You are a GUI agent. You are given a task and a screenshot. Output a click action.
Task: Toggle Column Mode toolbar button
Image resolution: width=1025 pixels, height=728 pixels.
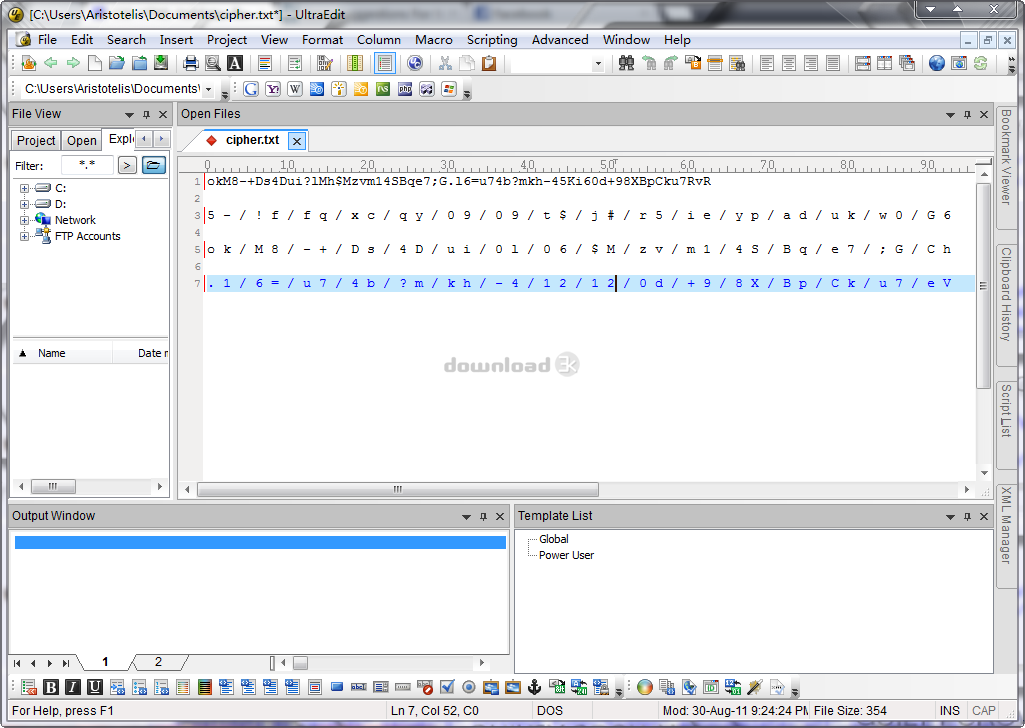pyautogui.click(x=355, y=63)
